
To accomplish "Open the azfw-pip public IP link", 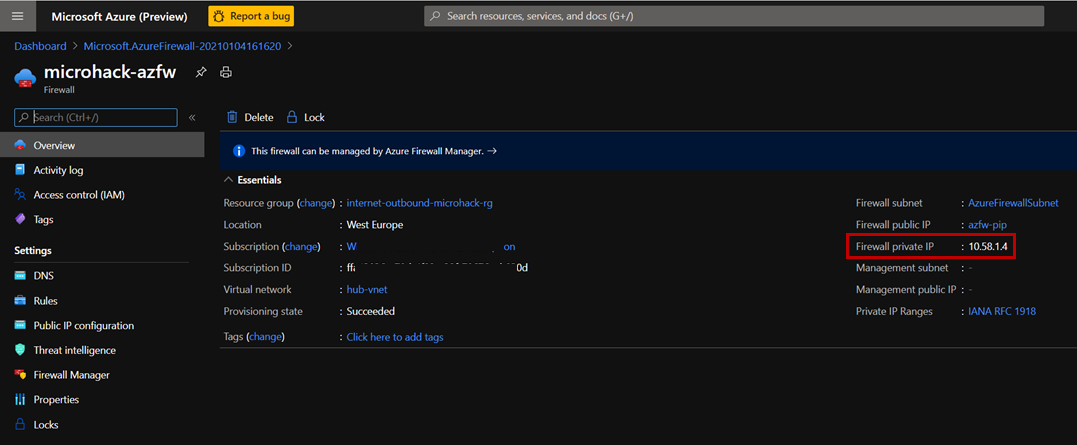I will tap(987, 225).
